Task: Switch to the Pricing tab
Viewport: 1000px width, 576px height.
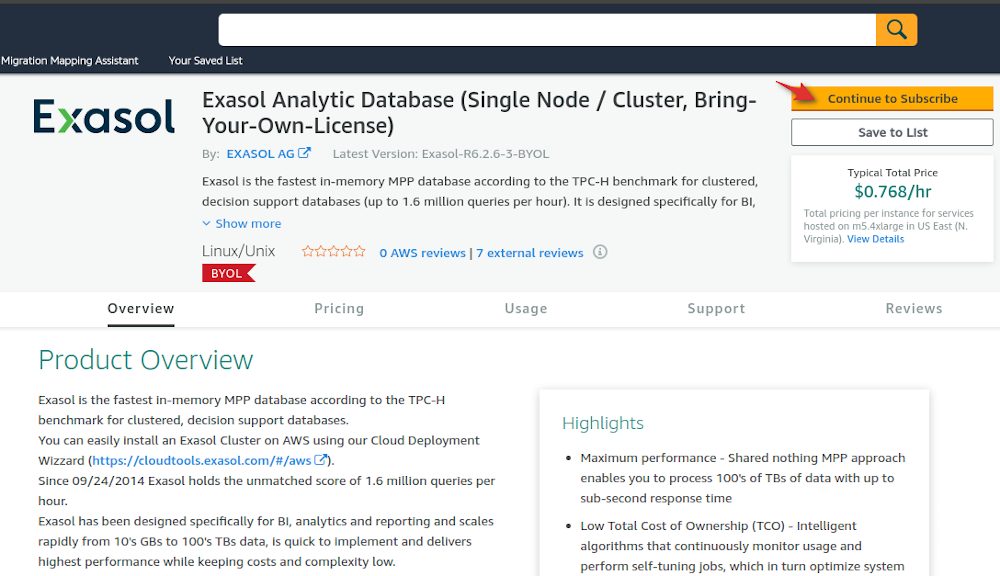Action: point(339,309)
